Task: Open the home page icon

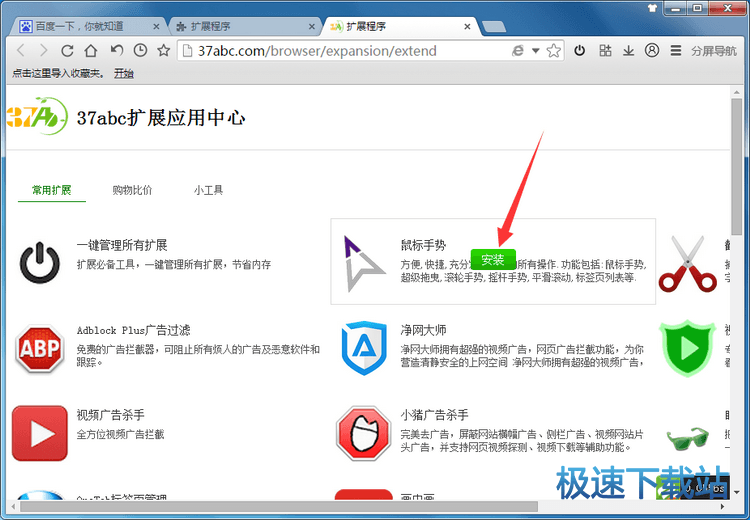Action: (90, 50)
